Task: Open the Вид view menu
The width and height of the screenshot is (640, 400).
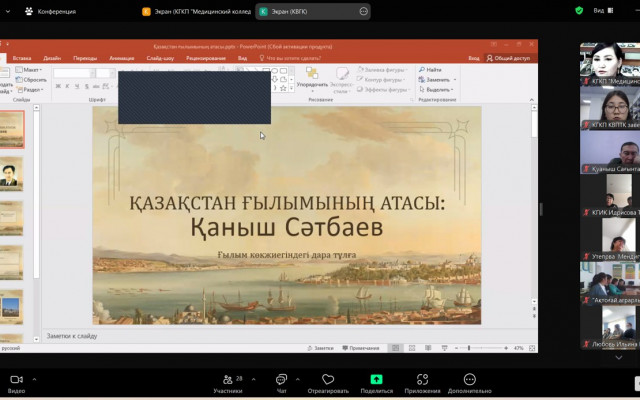Action: (x=601, y=11)
